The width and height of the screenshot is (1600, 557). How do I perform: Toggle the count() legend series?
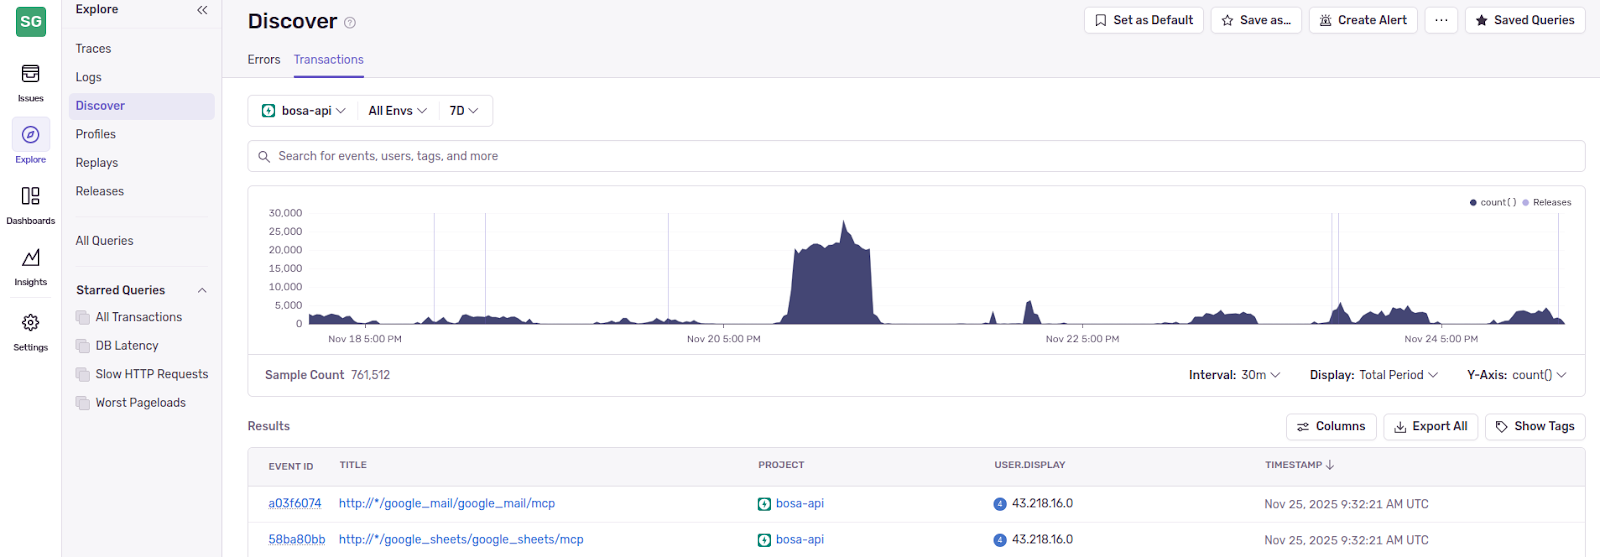tap(1493, 202)
